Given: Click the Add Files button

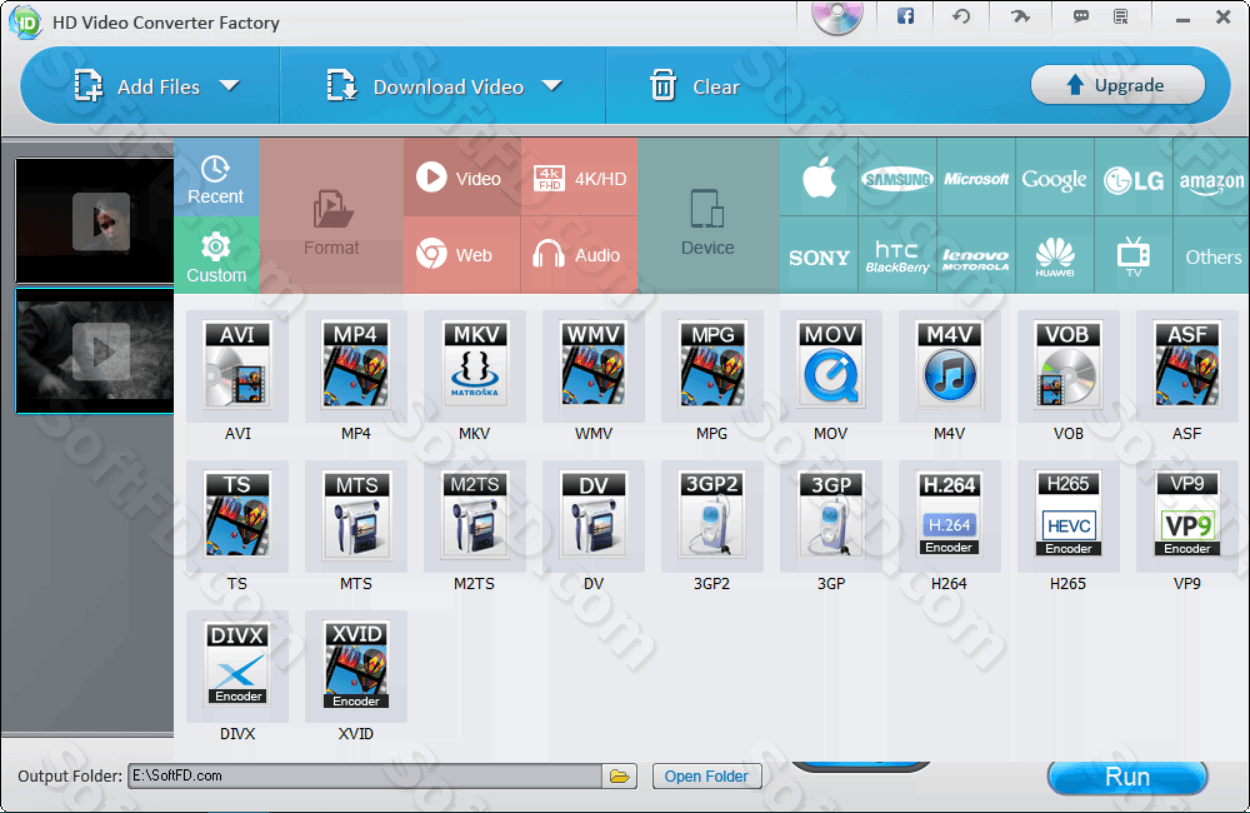Looking at the screenshot, I should coord(137,87).
